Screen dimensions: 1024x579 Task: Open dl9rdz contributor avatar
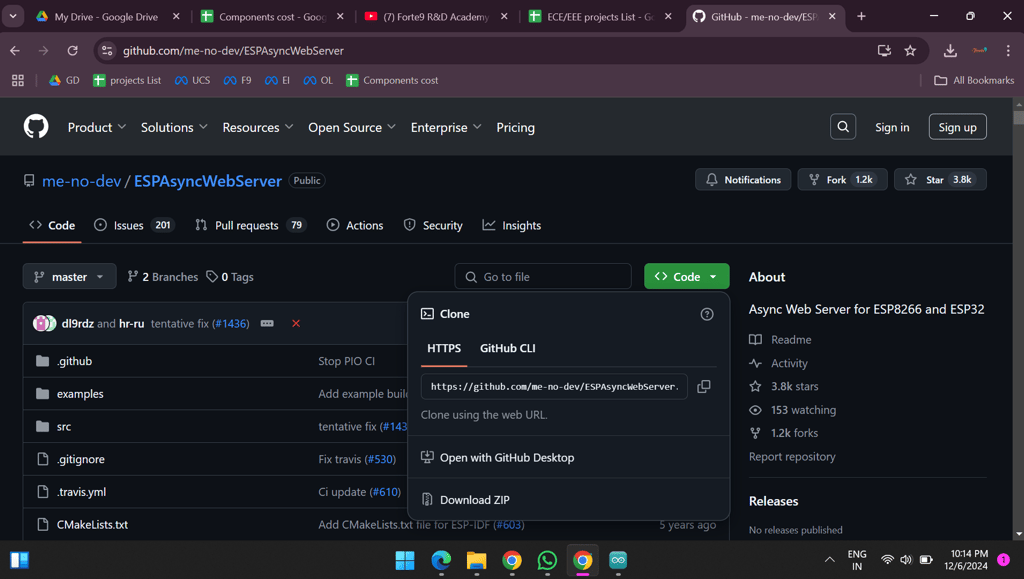coord(41,323)
